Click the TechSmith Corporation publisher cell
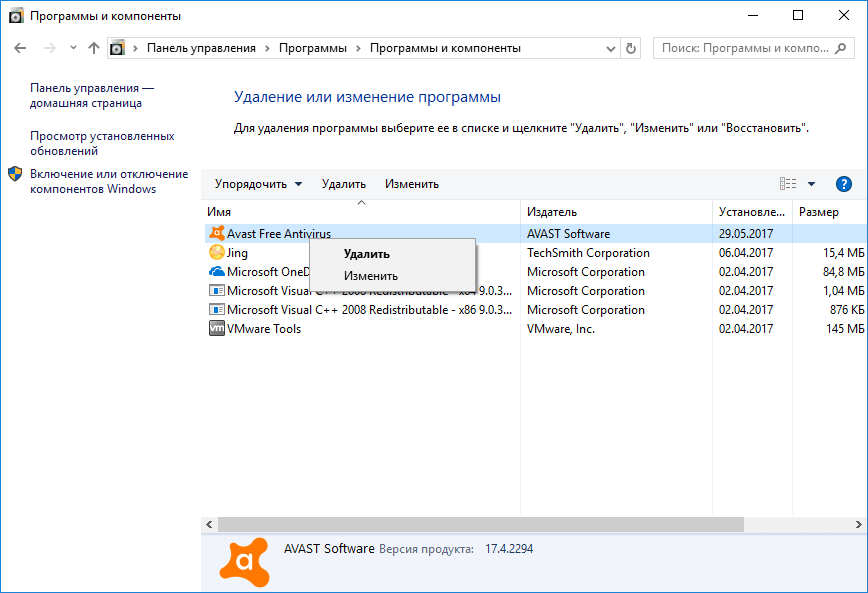This screenshot has height=593, width=868. (x=588, y=252)
